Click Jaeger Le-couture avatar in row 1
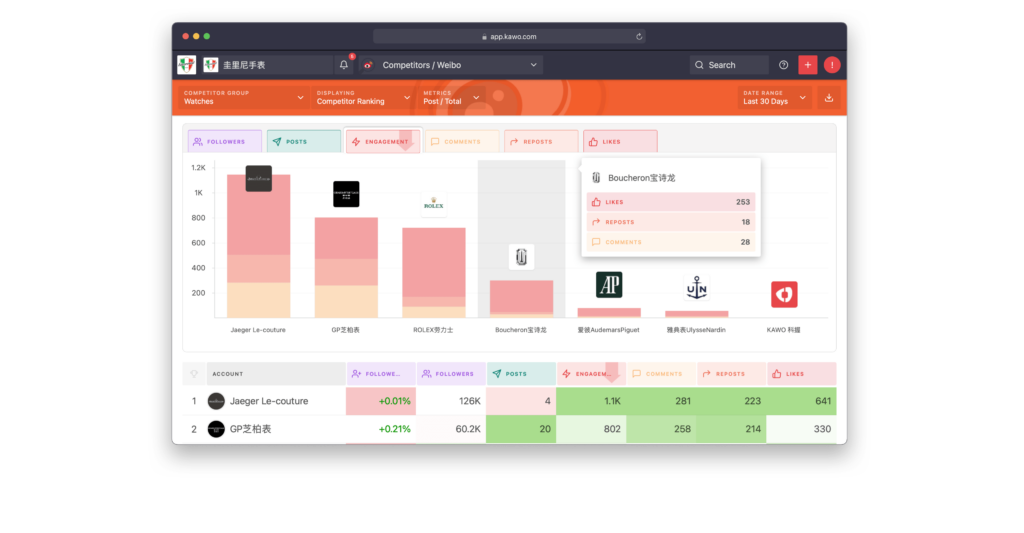The height and width of the screenshot is (533, 1024). pyautogui.click(x=216, y=401)
